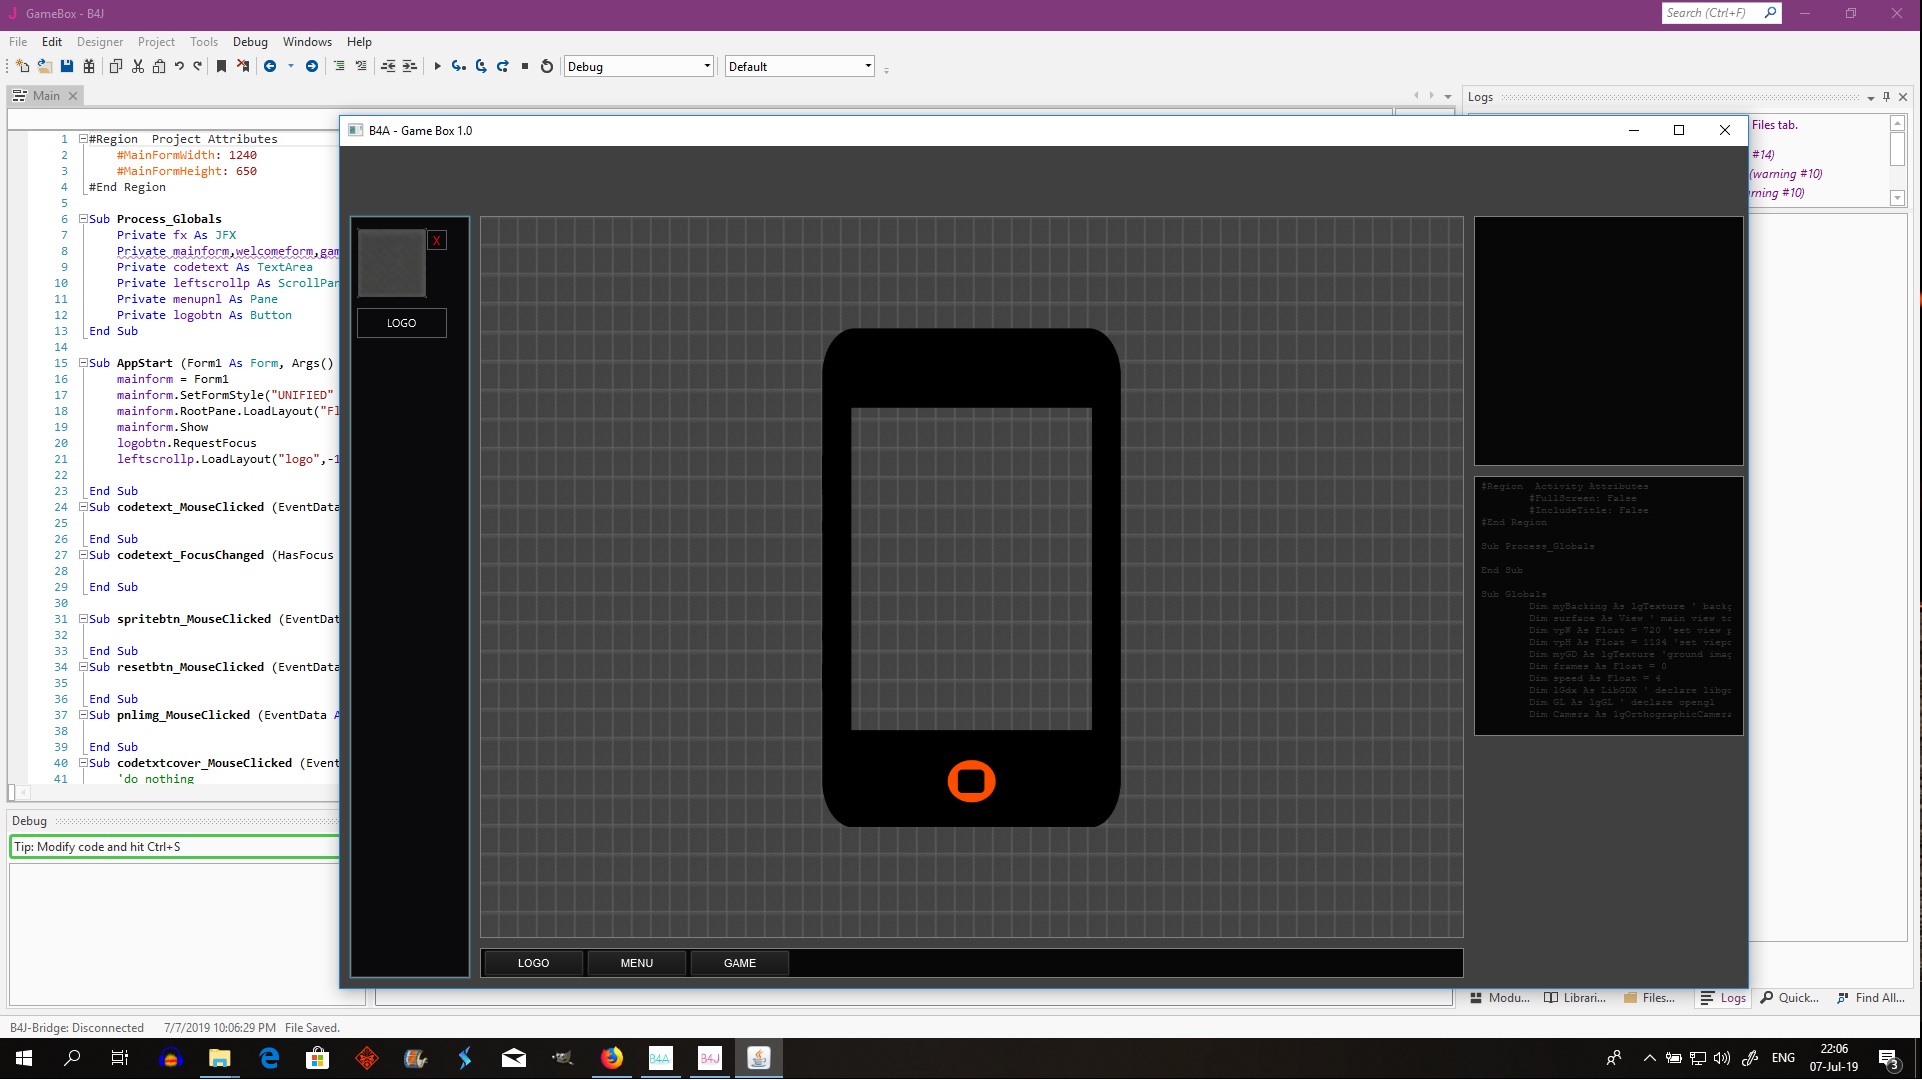Click the logo image thumbnail in sidebar
1922x1080 pixels.
[x=392, y=263]
